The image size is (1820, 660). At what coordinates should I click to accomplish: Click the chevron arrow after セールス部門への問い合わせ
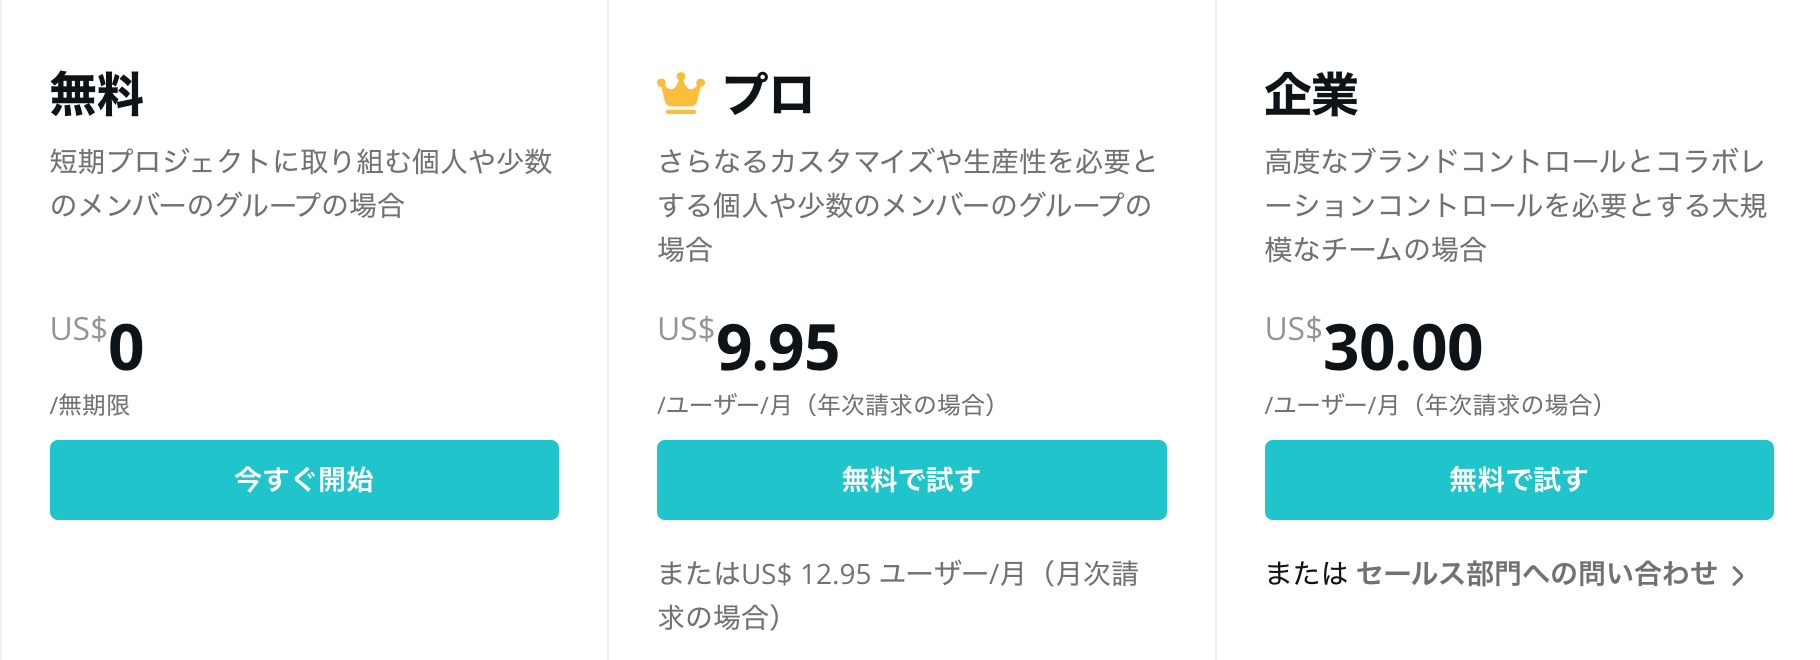(x=1738, y=575)
